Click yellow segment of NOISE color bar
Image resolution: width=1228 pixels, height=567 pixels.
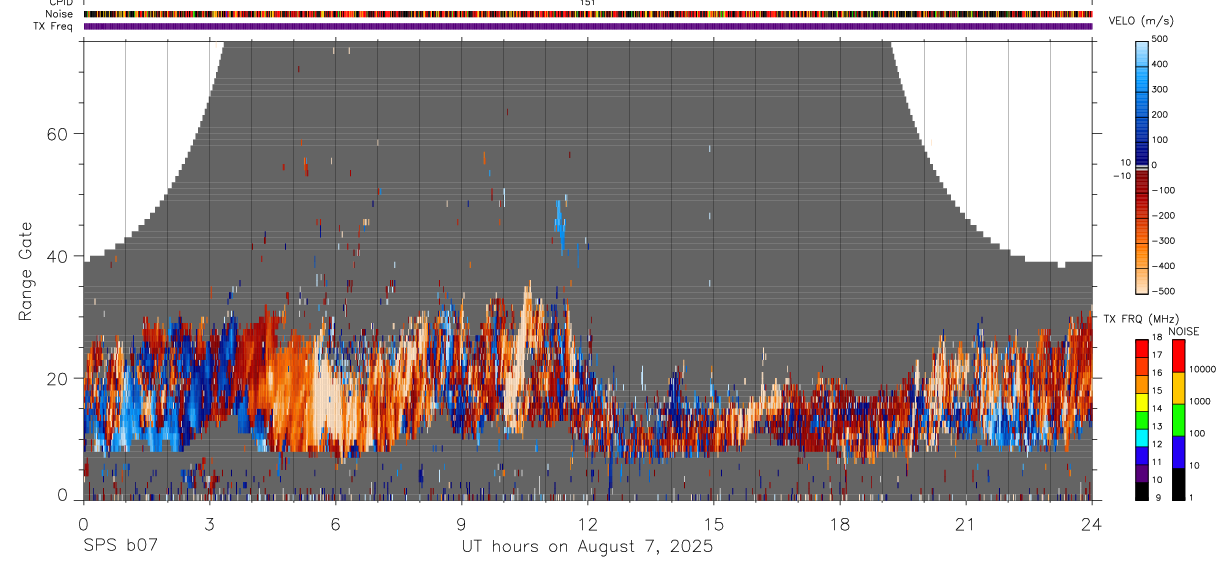1178,387
